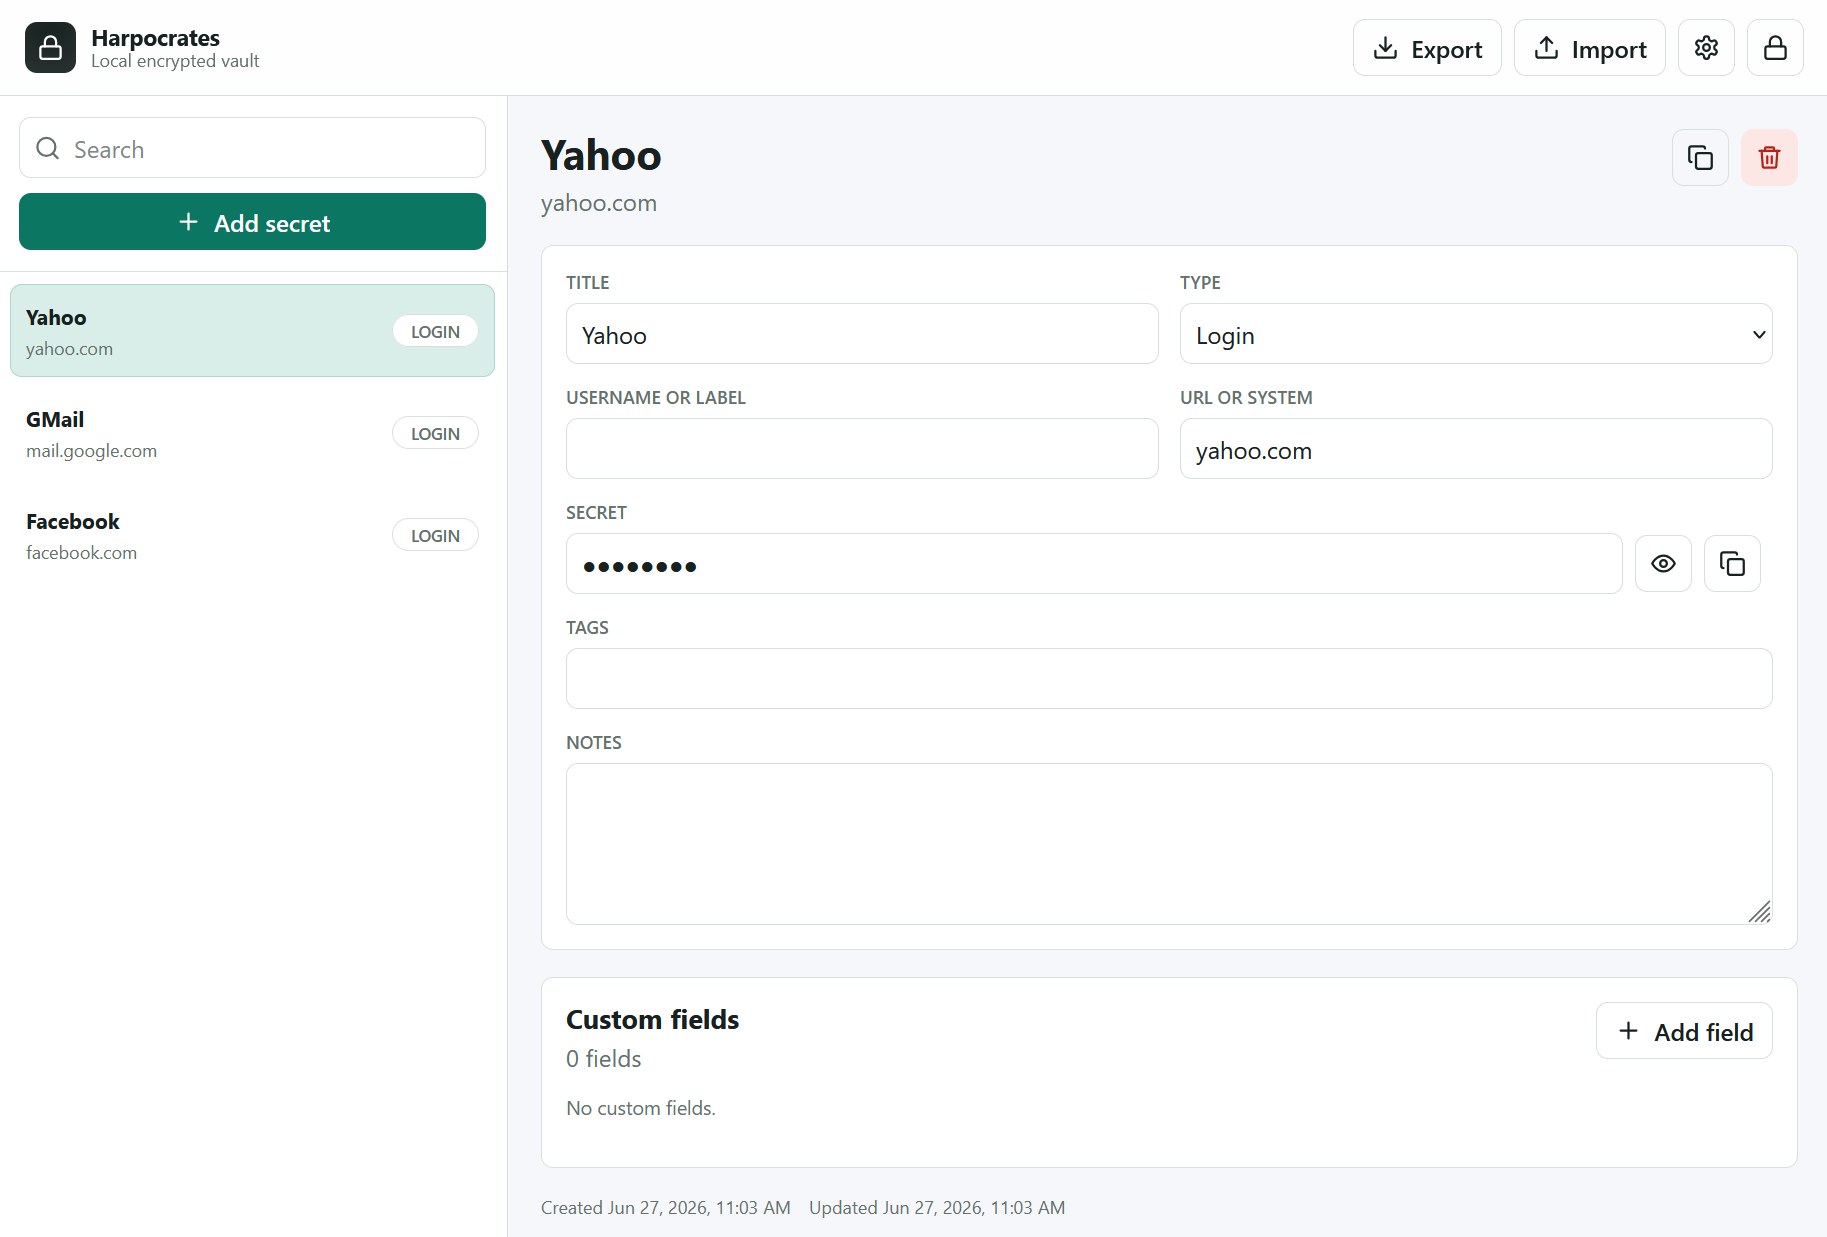Select the Yahoo entry in sidebar
Screen dimensions: 1827x1237
click(252, 331)
